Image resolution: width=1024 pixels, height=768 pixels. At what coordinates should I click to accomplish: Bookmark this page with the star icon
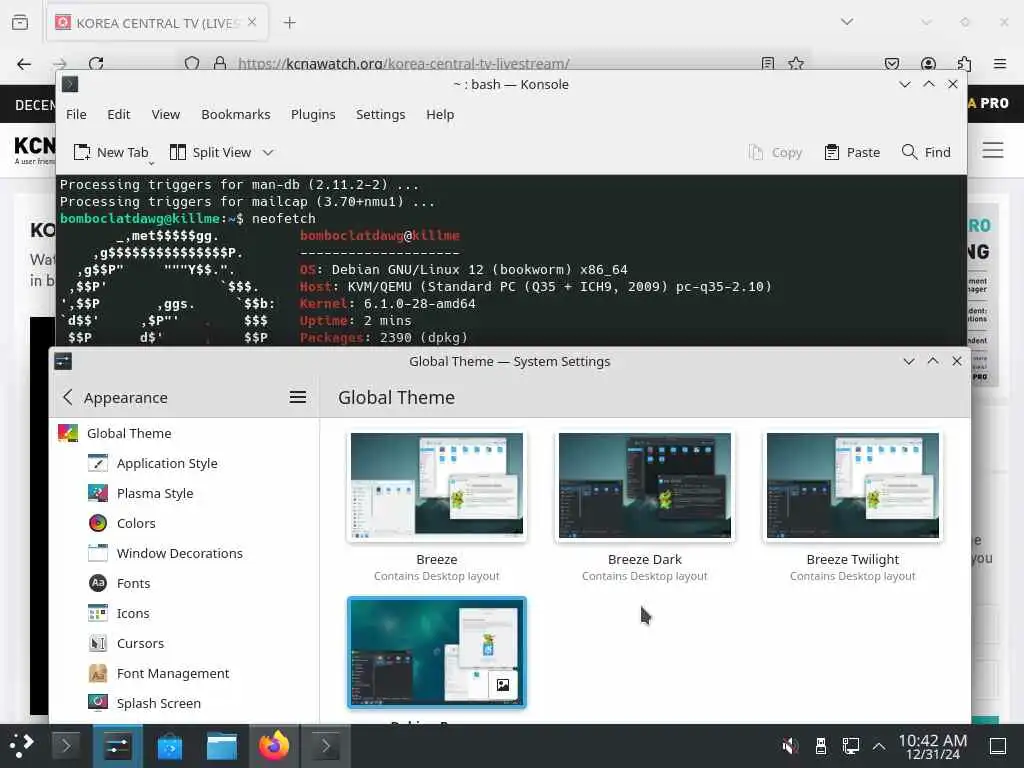click(795, 63)
